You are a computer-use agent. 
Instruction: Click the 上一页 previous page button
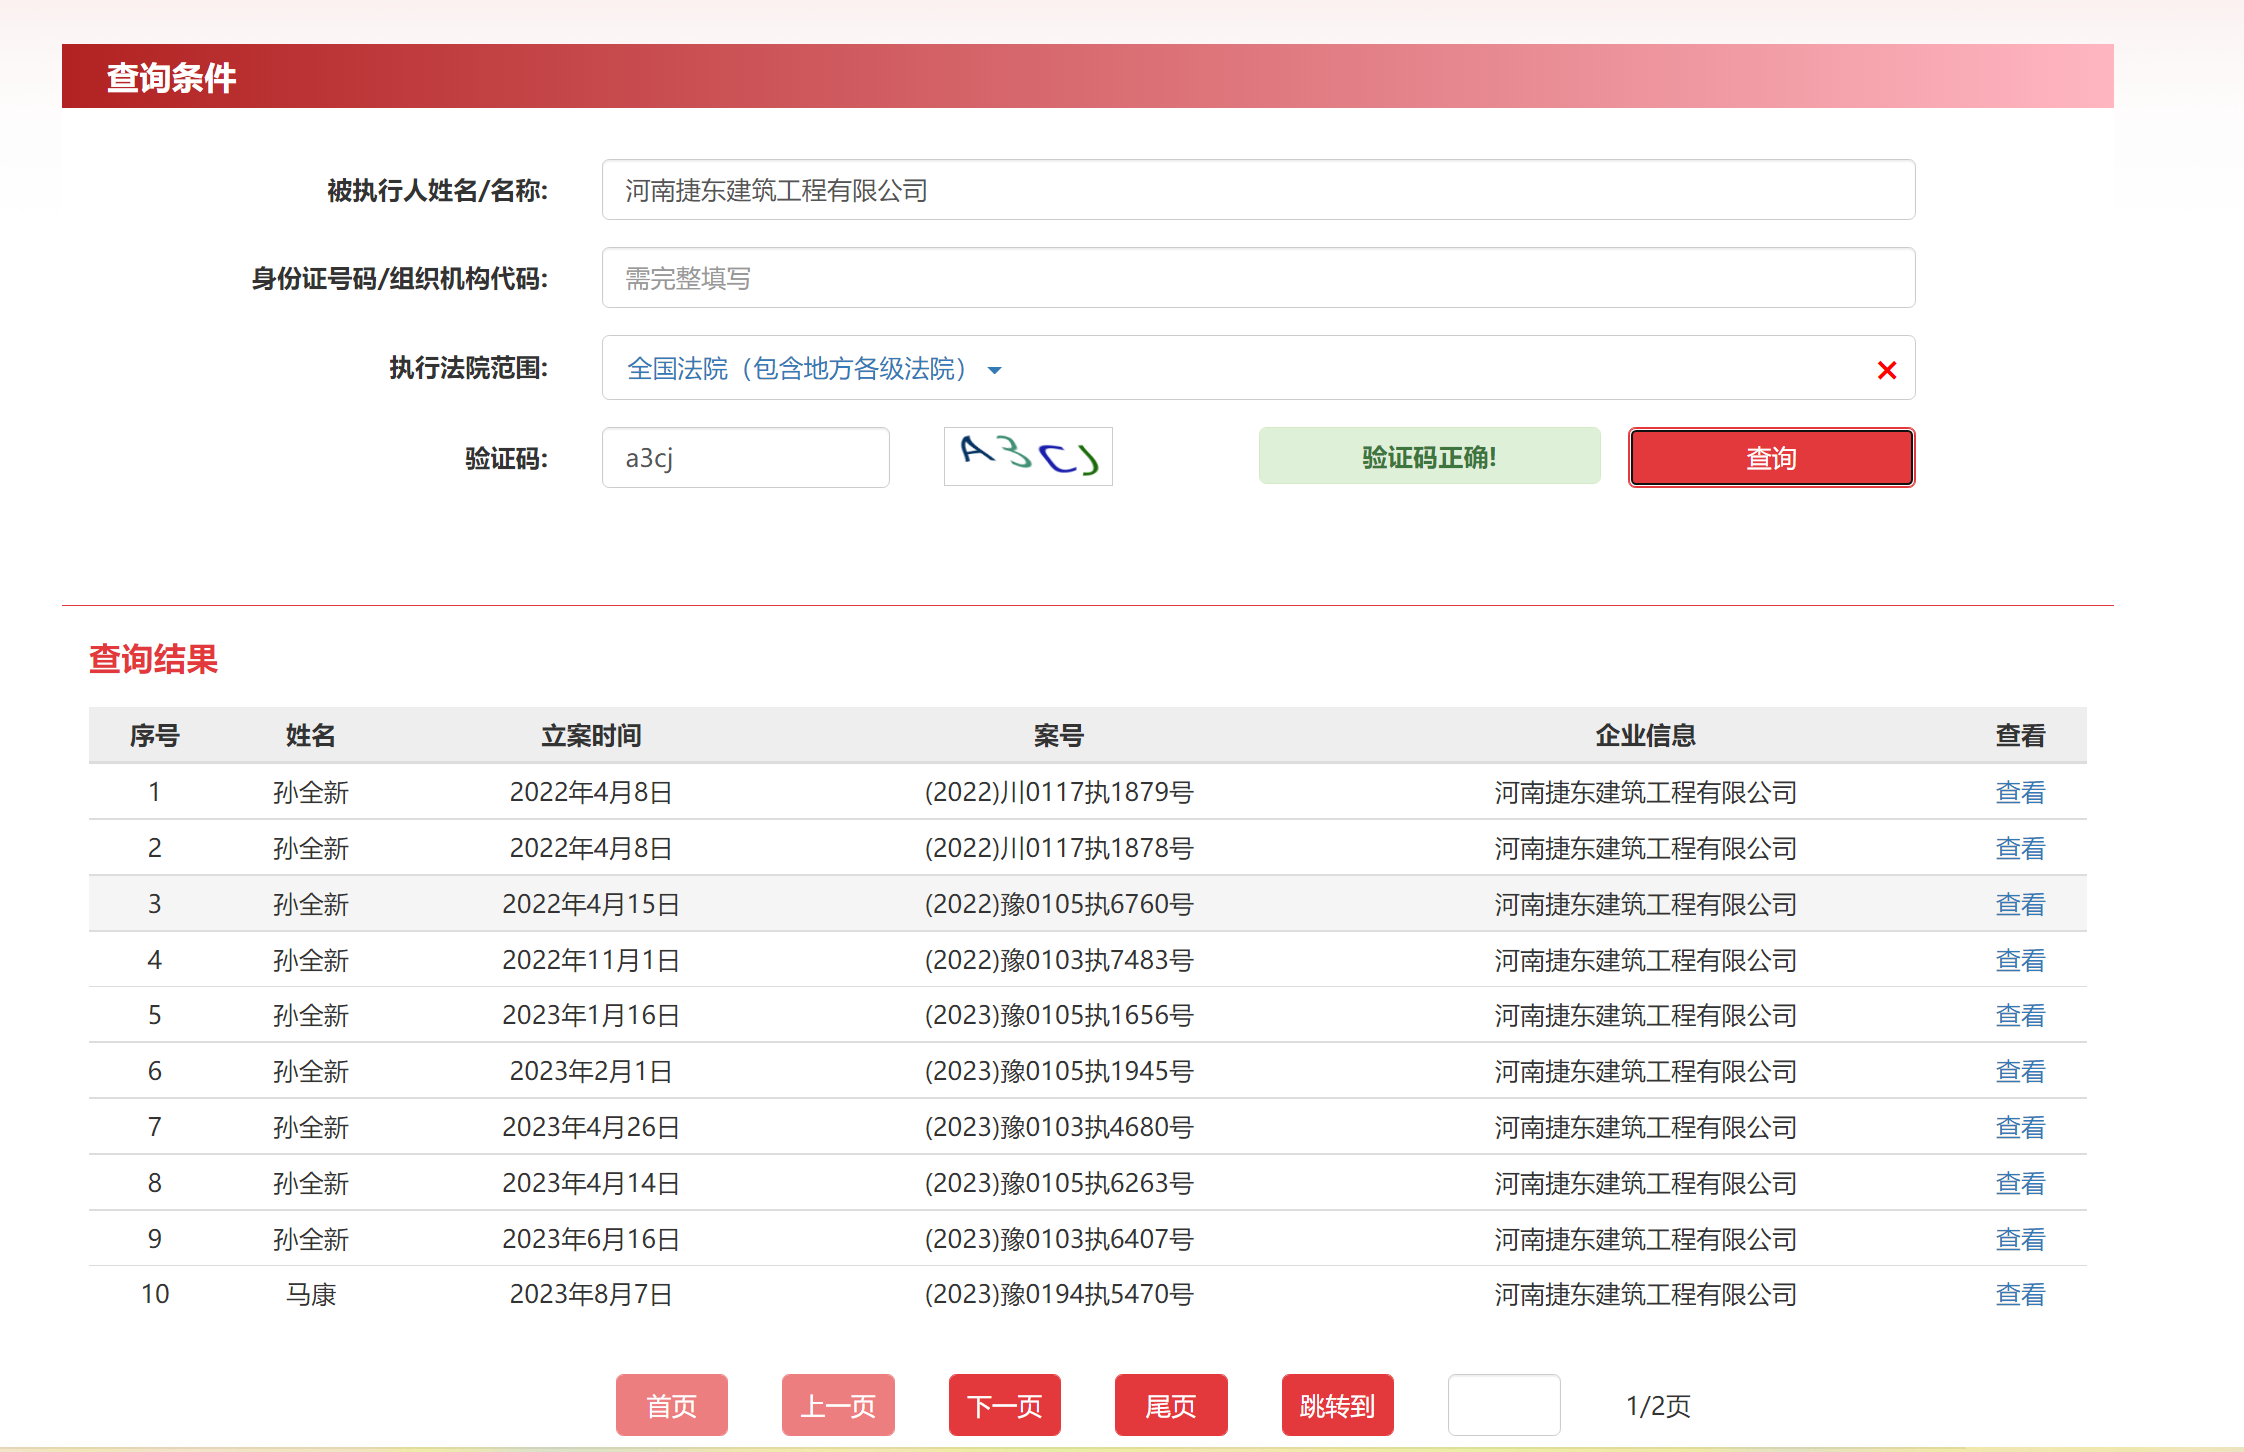tap(838, 1405)
